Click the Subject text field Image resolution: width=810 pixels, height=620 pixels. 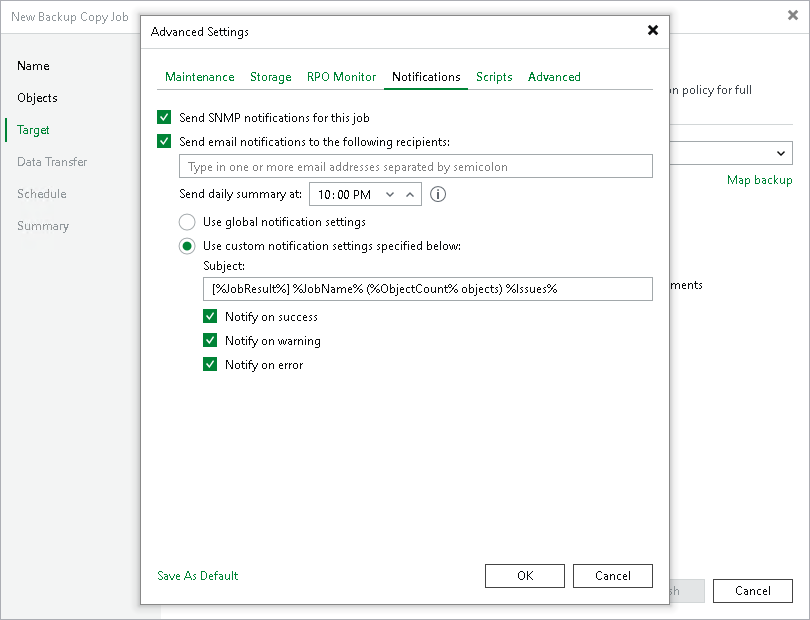pos(428,289)
